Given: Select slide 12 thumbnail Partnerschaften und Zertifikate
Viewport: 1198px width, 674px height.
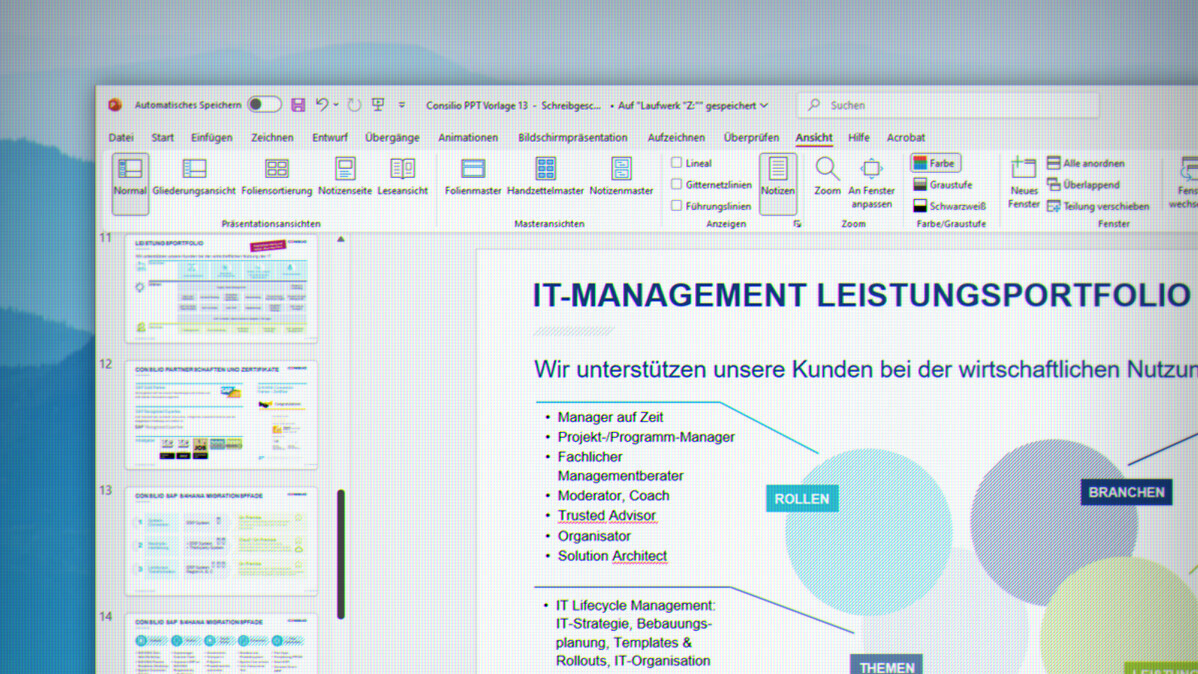Looking at the screenshot, I should coord(221,415).
